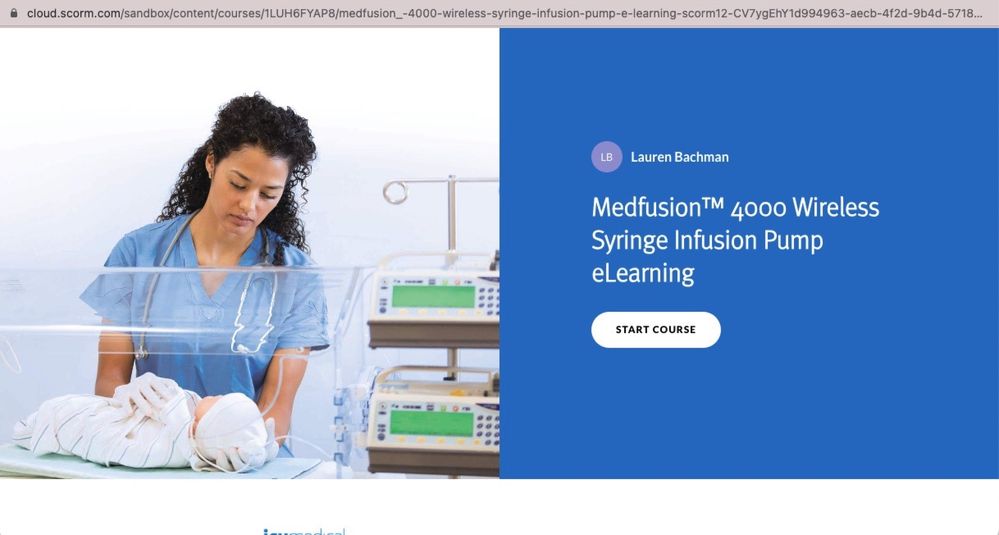Click the Medfusion 4000 course title heading
The width and height of the screenshot is (999, 535).
(x=735, y=240)
